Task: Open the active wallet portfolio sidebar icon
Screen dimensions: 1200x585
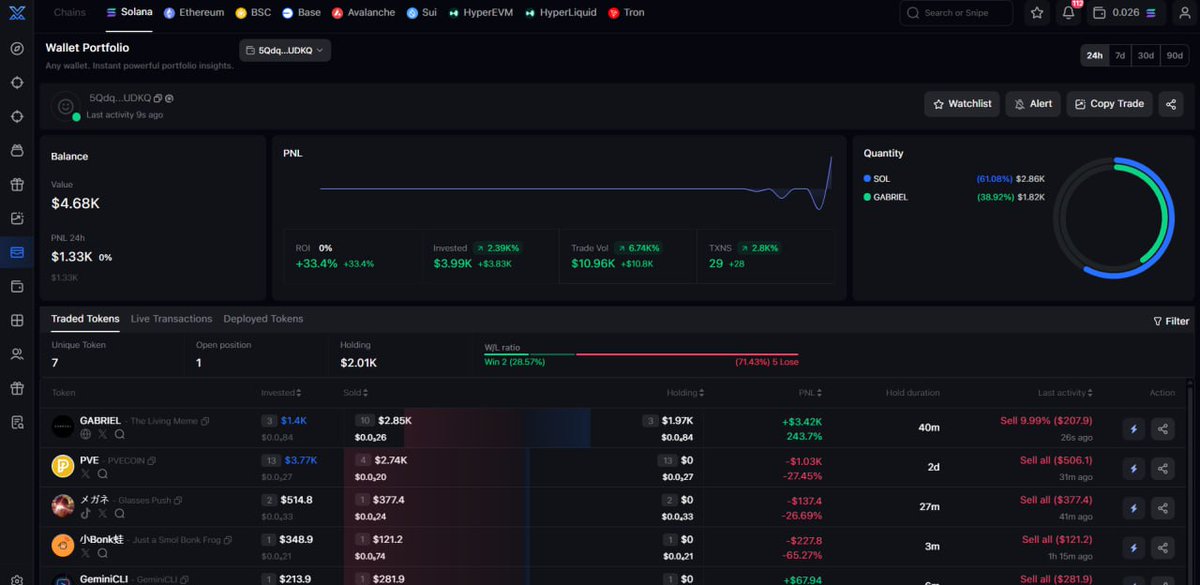Action: (17, 252)
